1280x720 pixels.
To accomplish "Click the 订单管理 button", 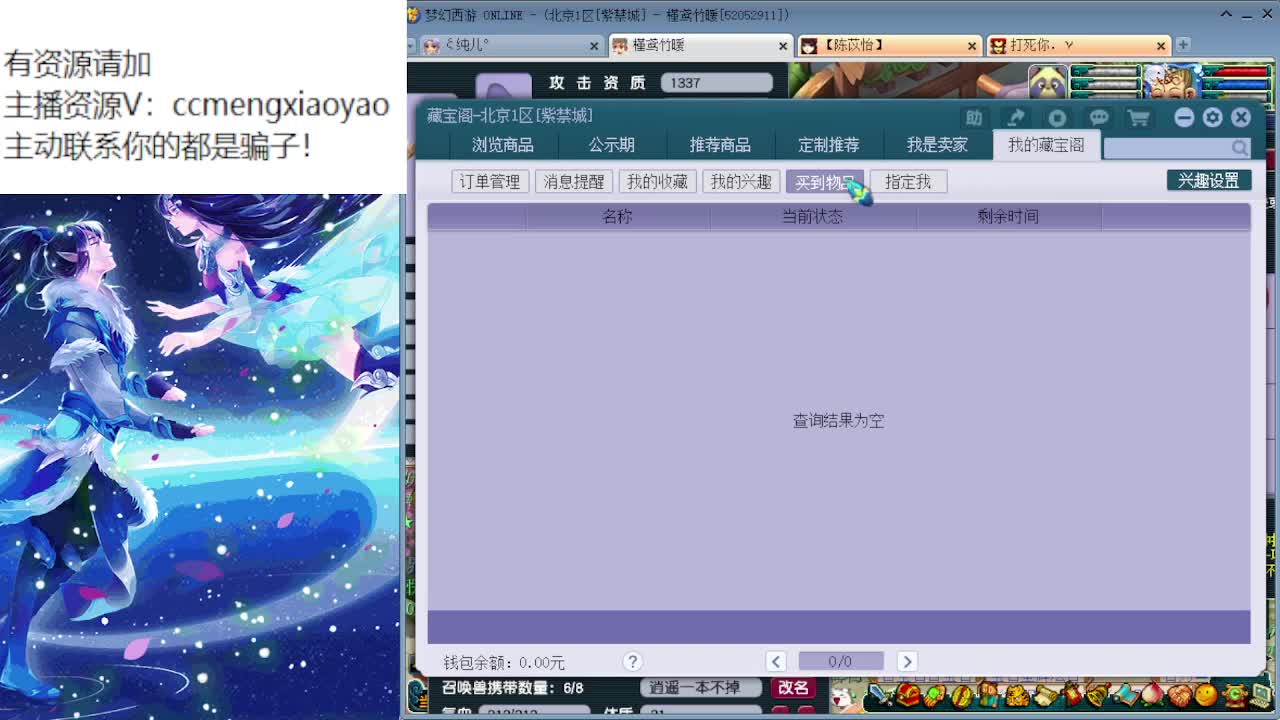I will click(490, 181).
